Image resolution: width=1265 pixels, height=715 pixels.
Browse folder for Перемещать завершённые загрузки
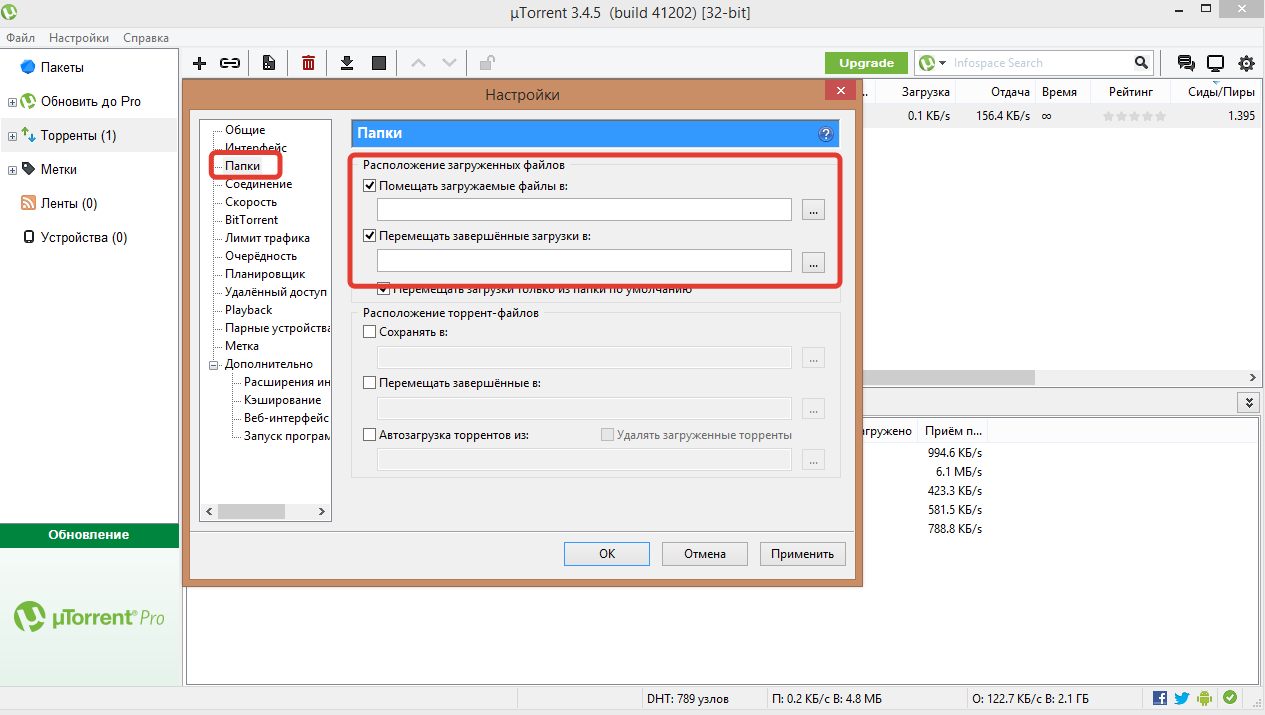813,261
